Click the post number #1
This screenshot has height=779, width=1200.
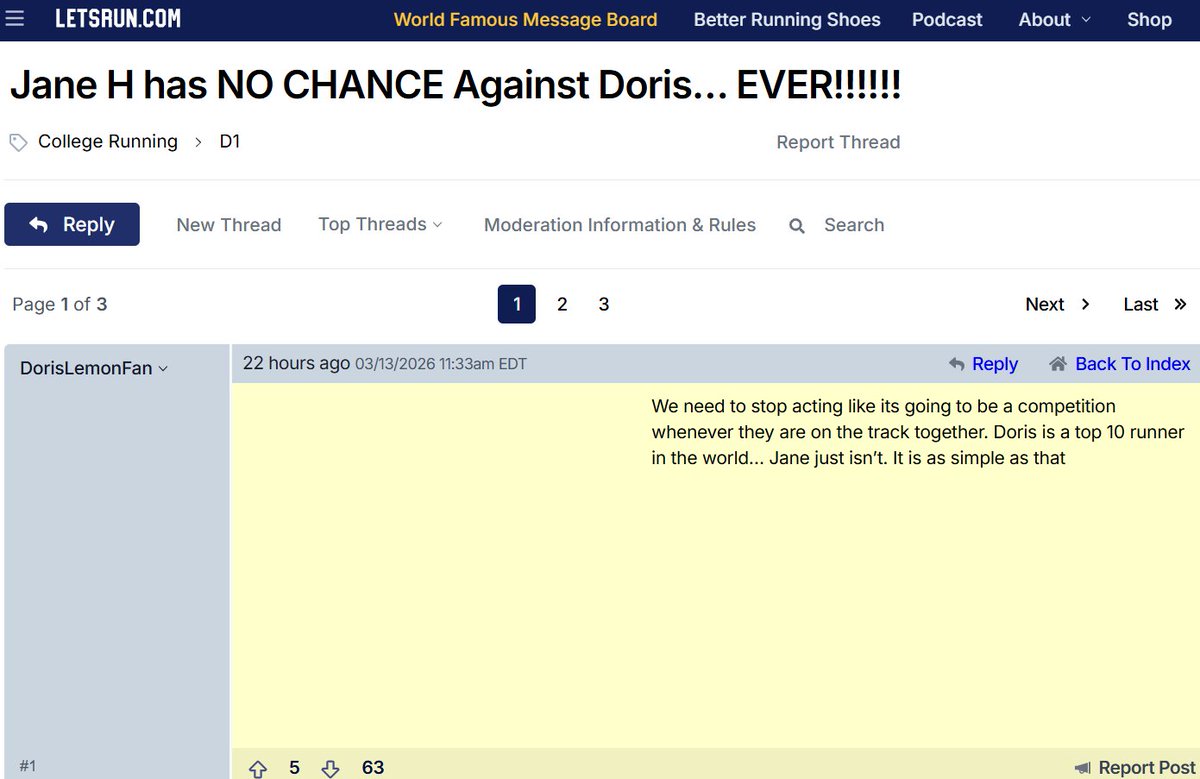[28, 766]
